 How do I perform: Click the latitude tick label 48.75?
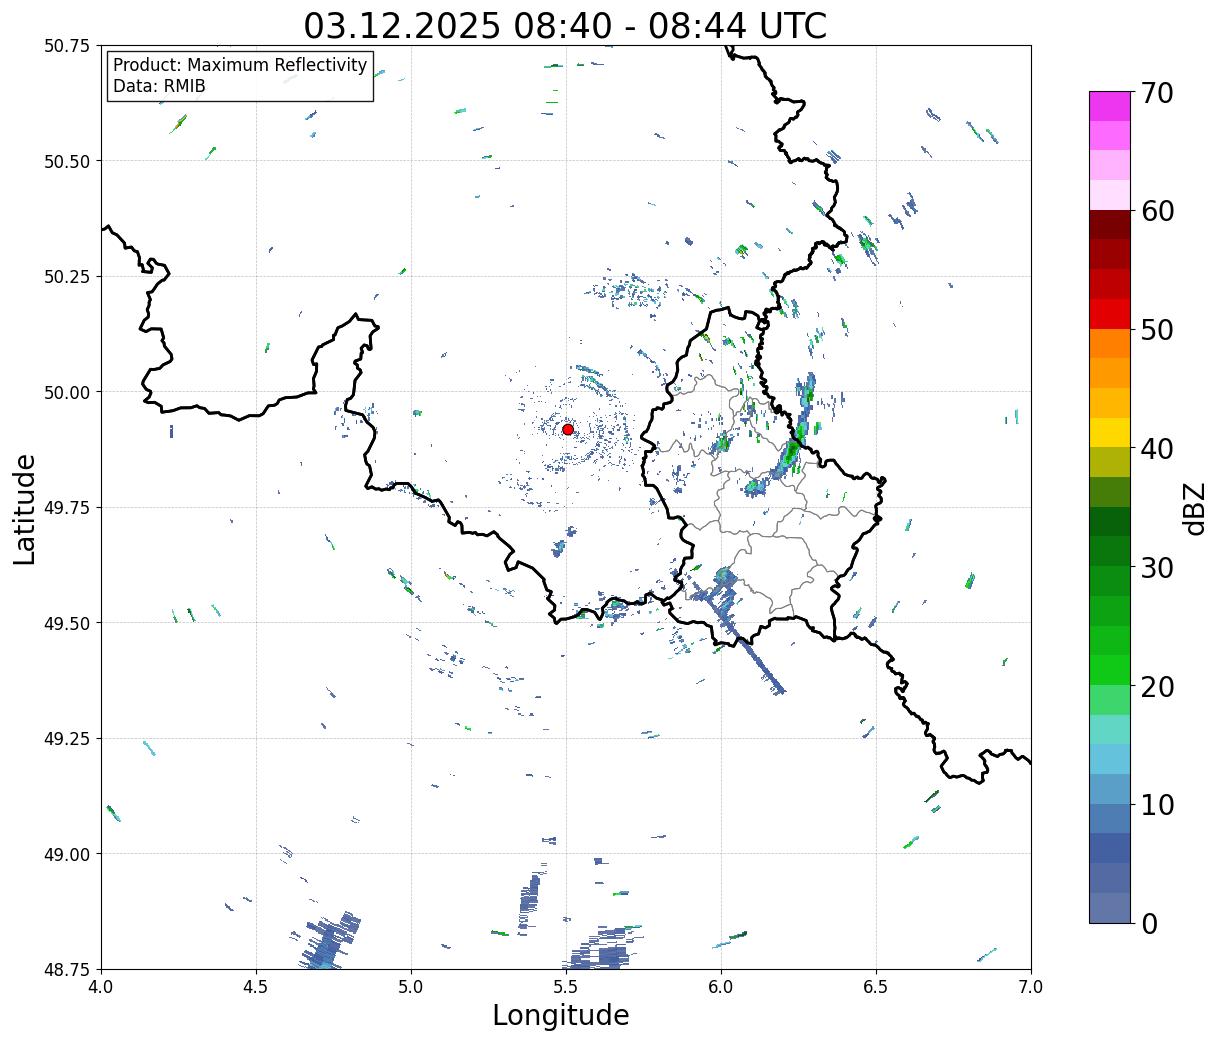pos(67,969)
